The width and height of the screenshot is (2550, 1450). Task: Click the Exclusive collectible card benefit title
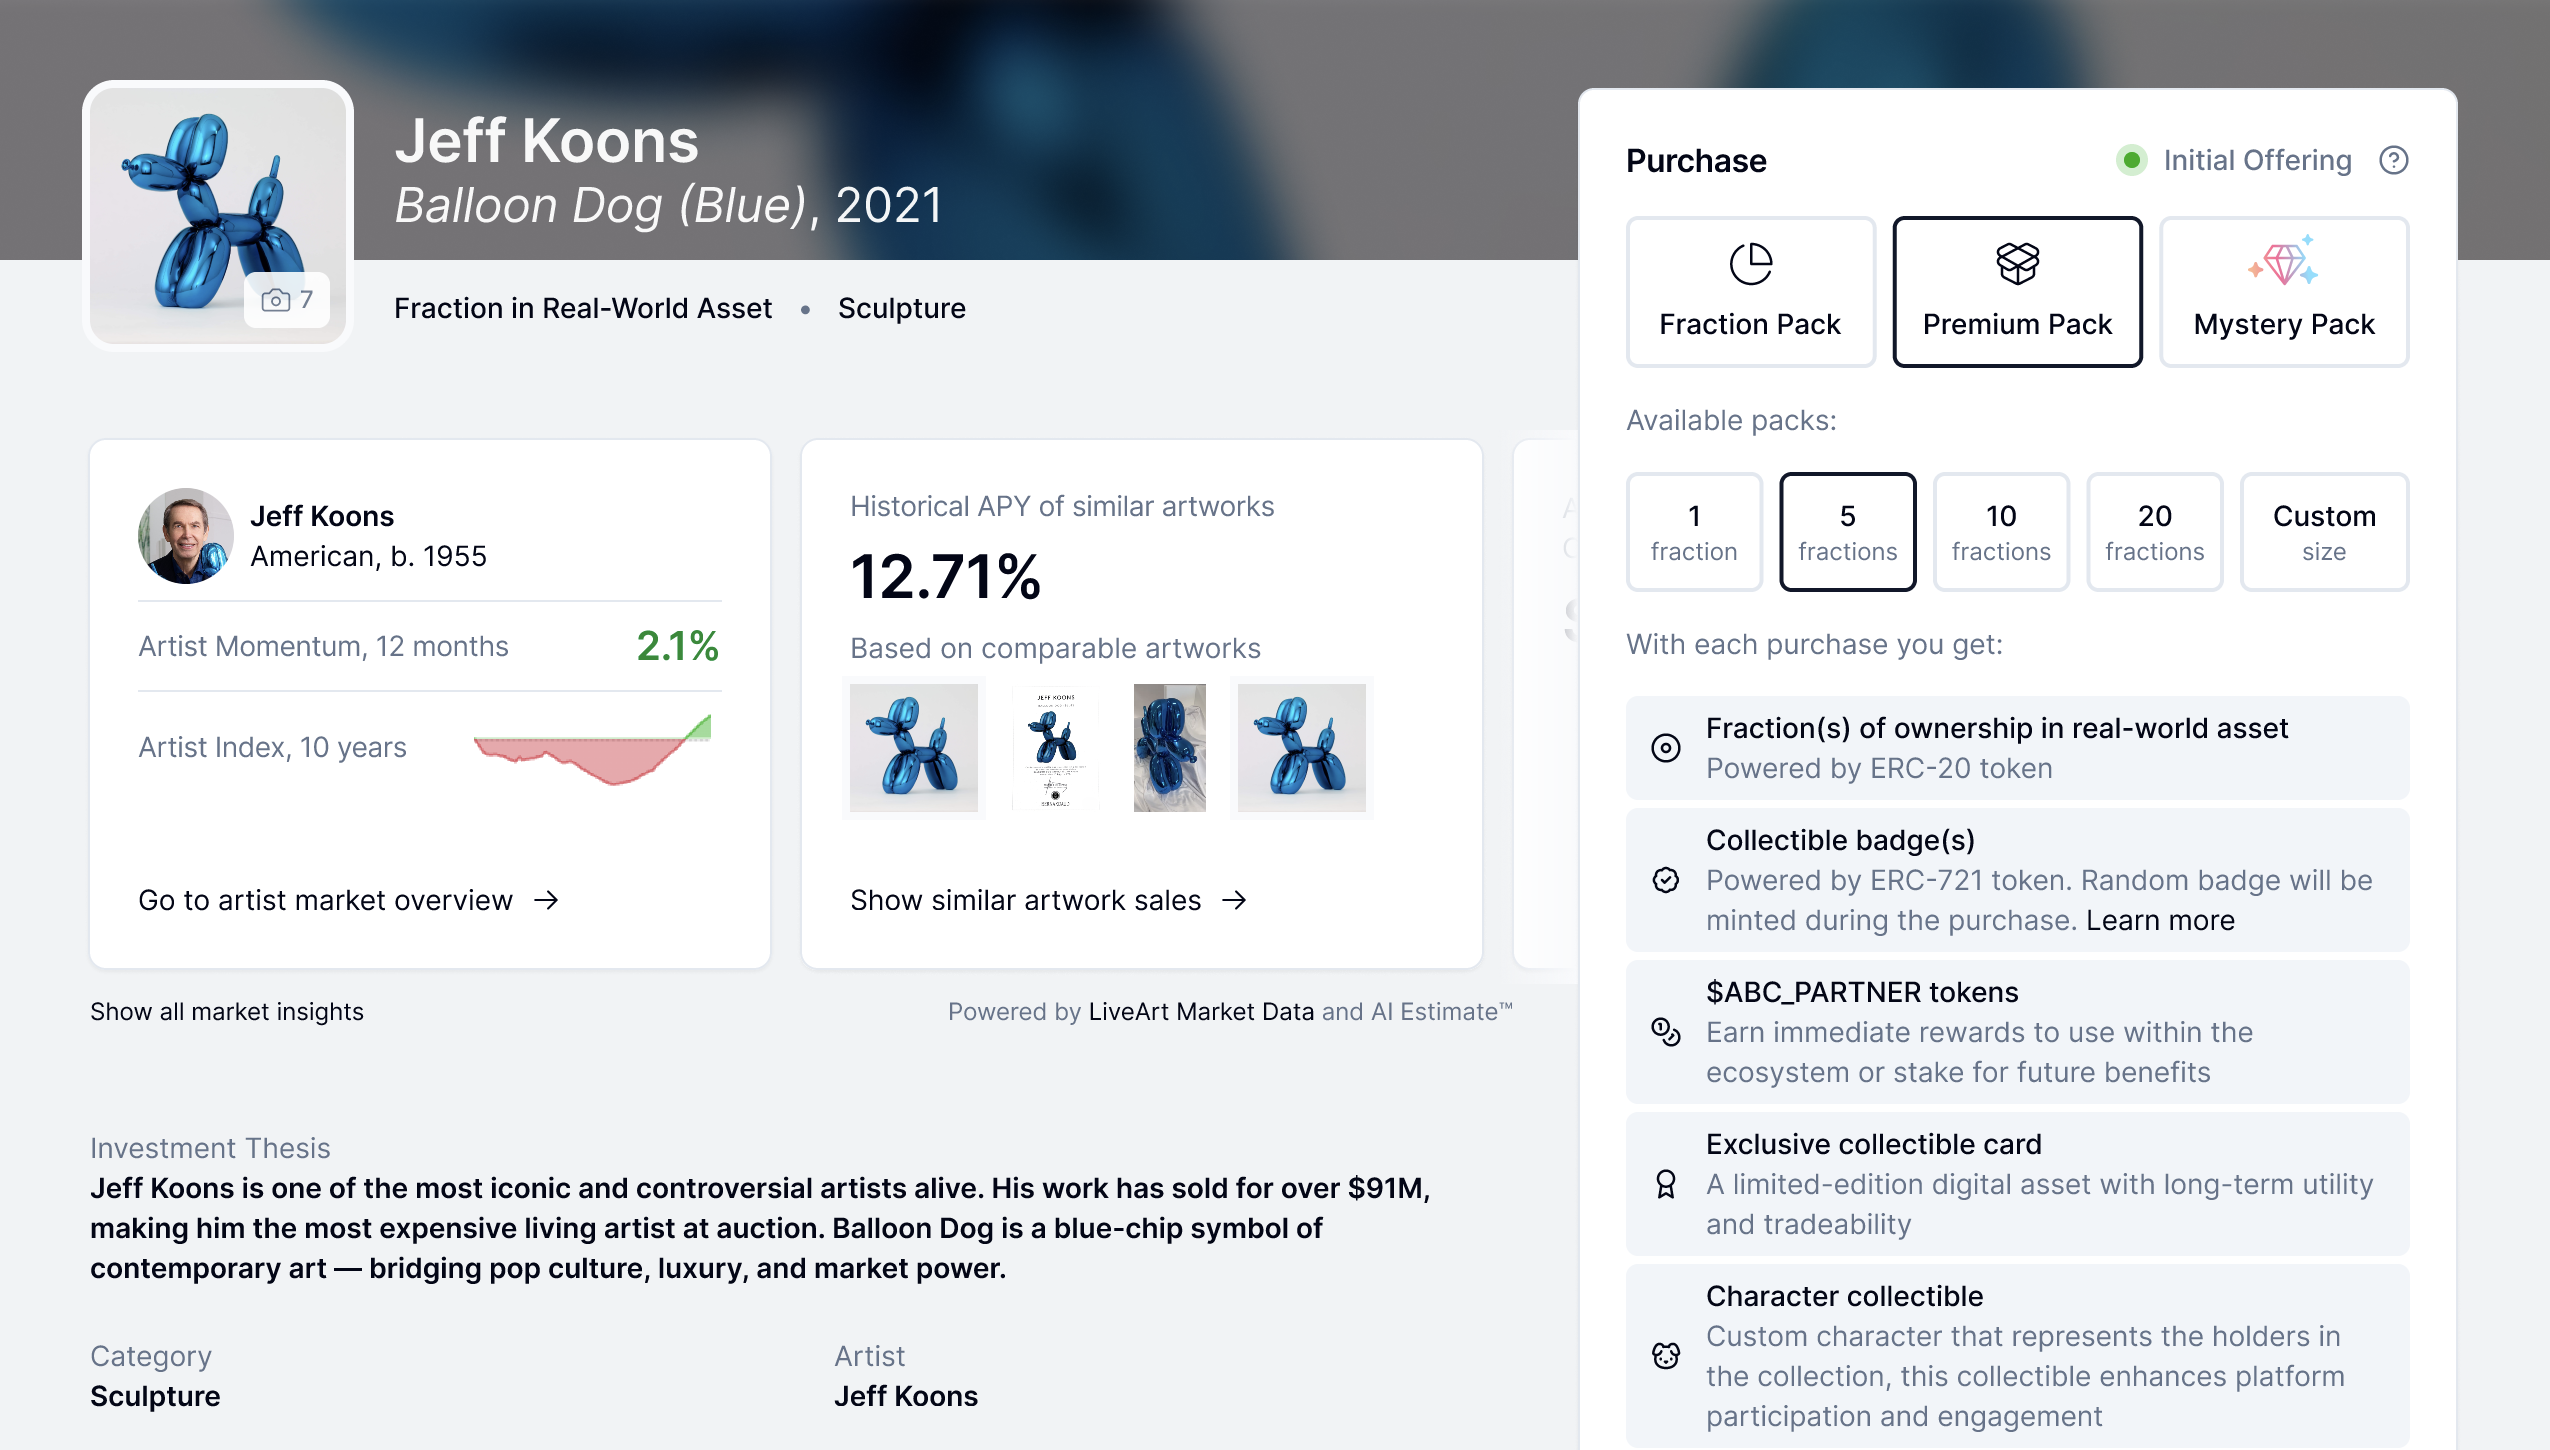(x=1874, y=1144)
